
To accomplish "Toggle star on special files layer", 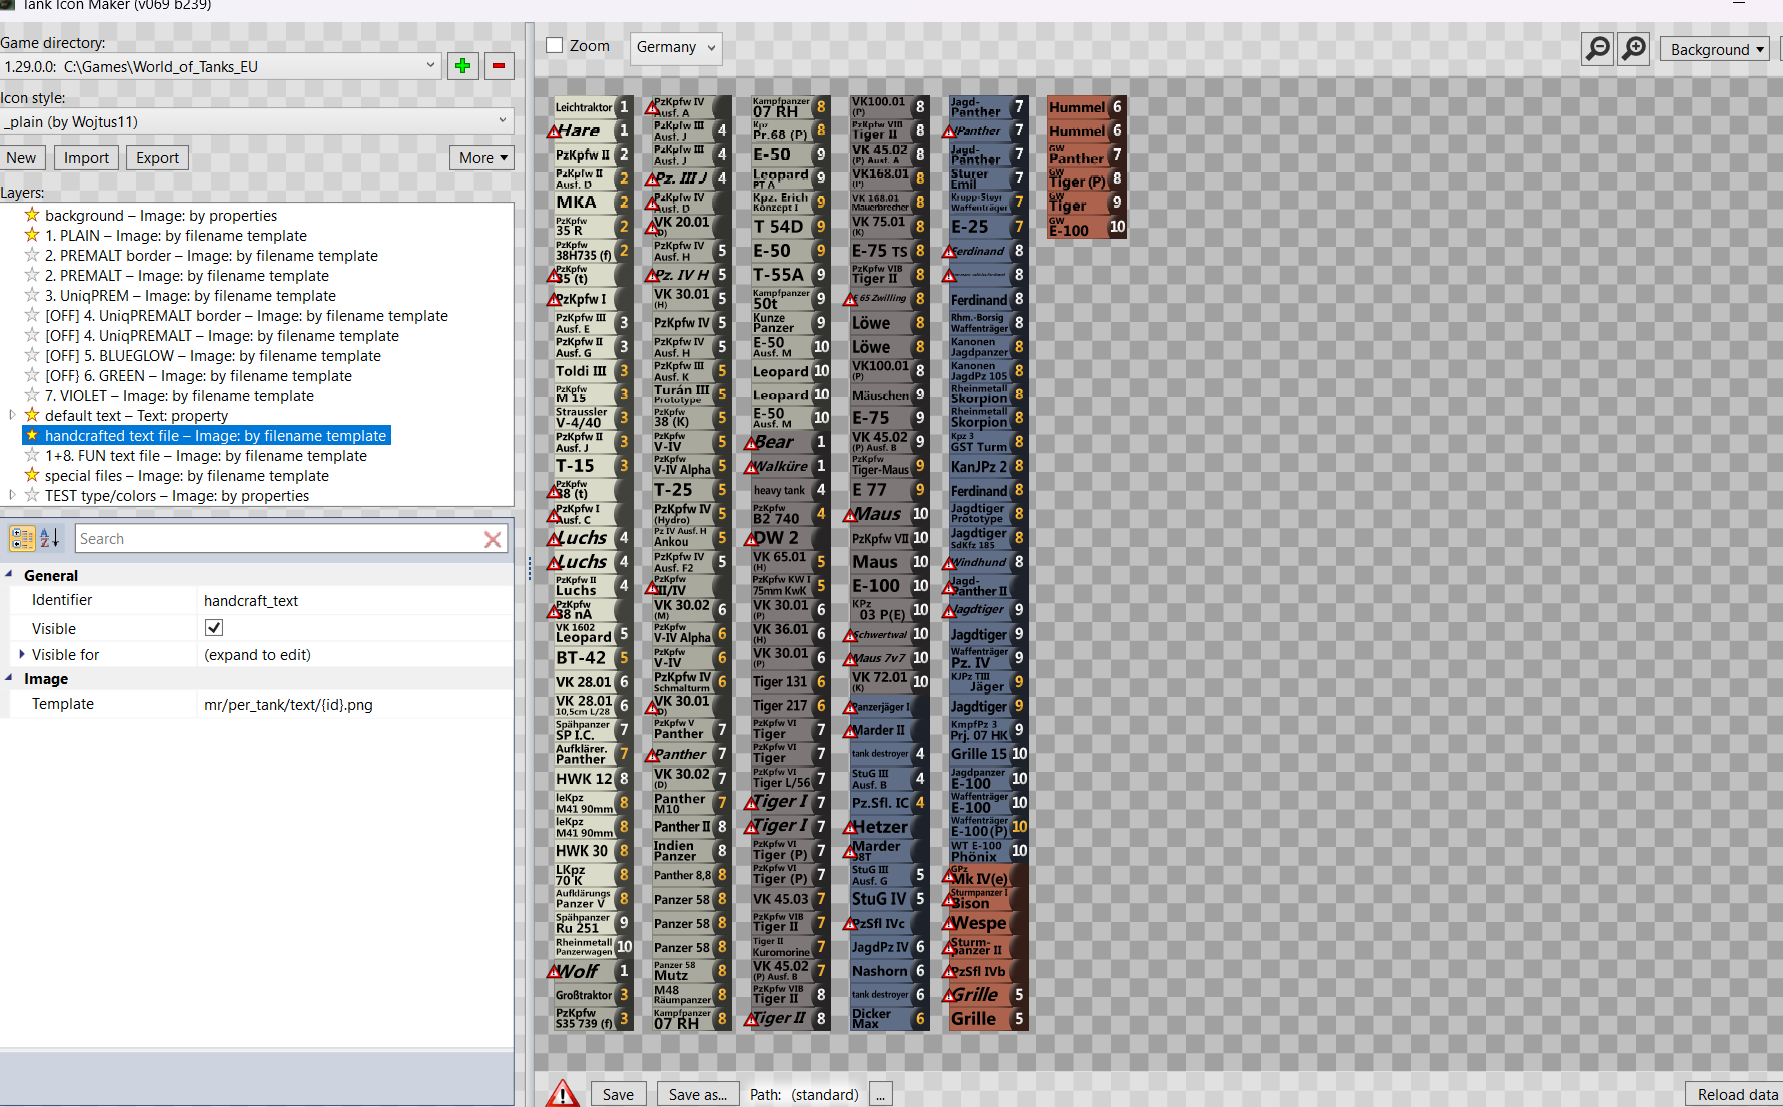I will point(32,475).
